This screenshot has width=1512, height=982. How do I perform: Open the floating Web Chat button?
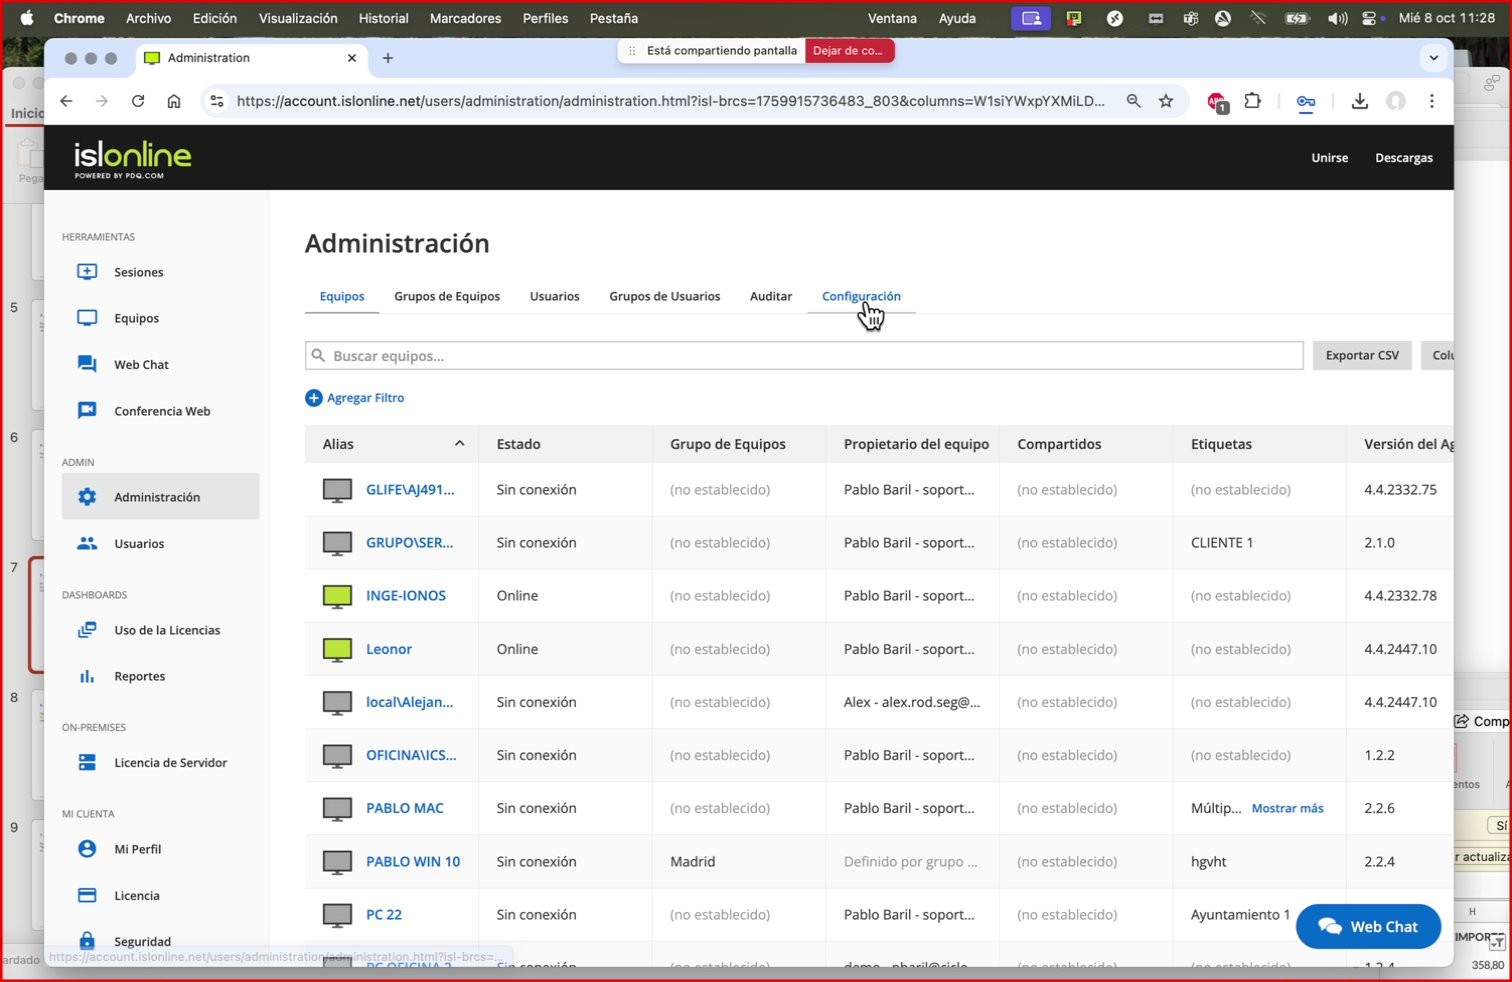pyautogui.click(x=1367, y=927)
